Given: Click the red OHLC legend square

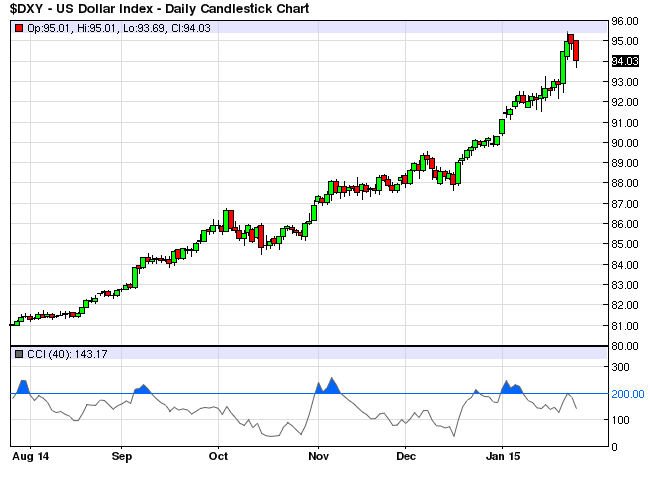Looking at the screenshot, I should [19, 28].
